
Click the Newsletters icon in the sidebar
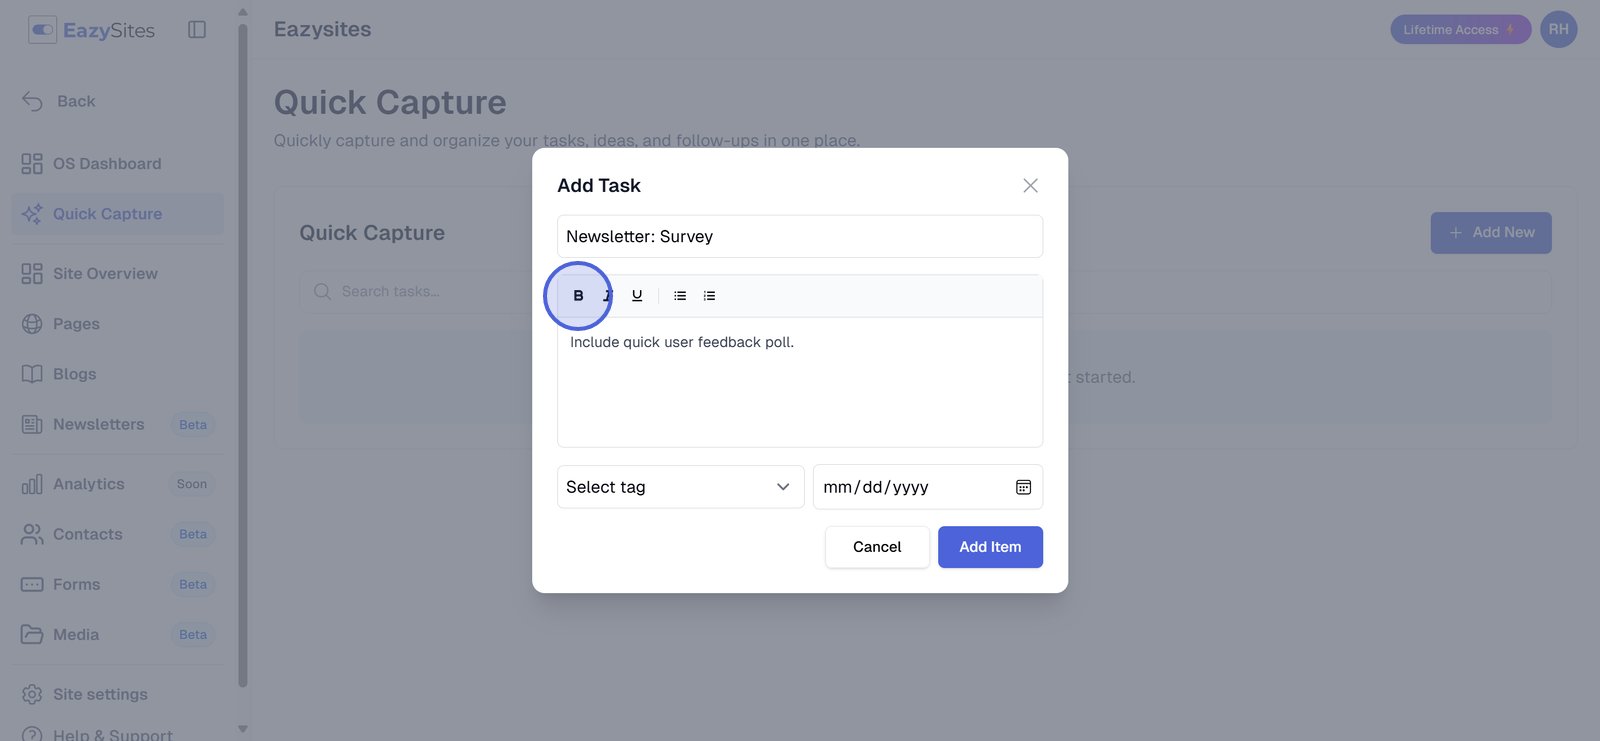click(x=31, y=424)
